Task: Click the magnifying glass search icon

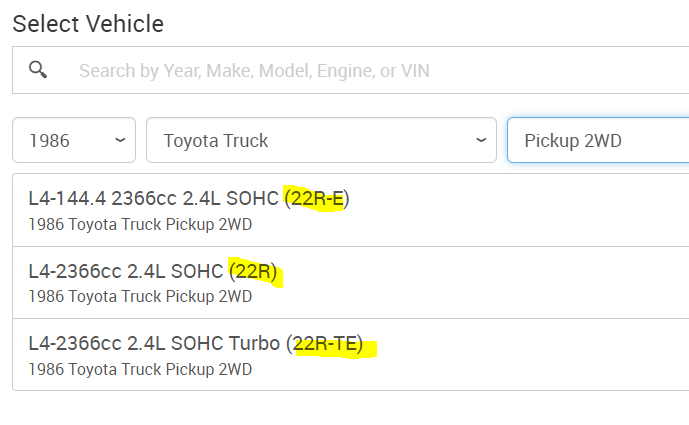Action: (38, 70)
